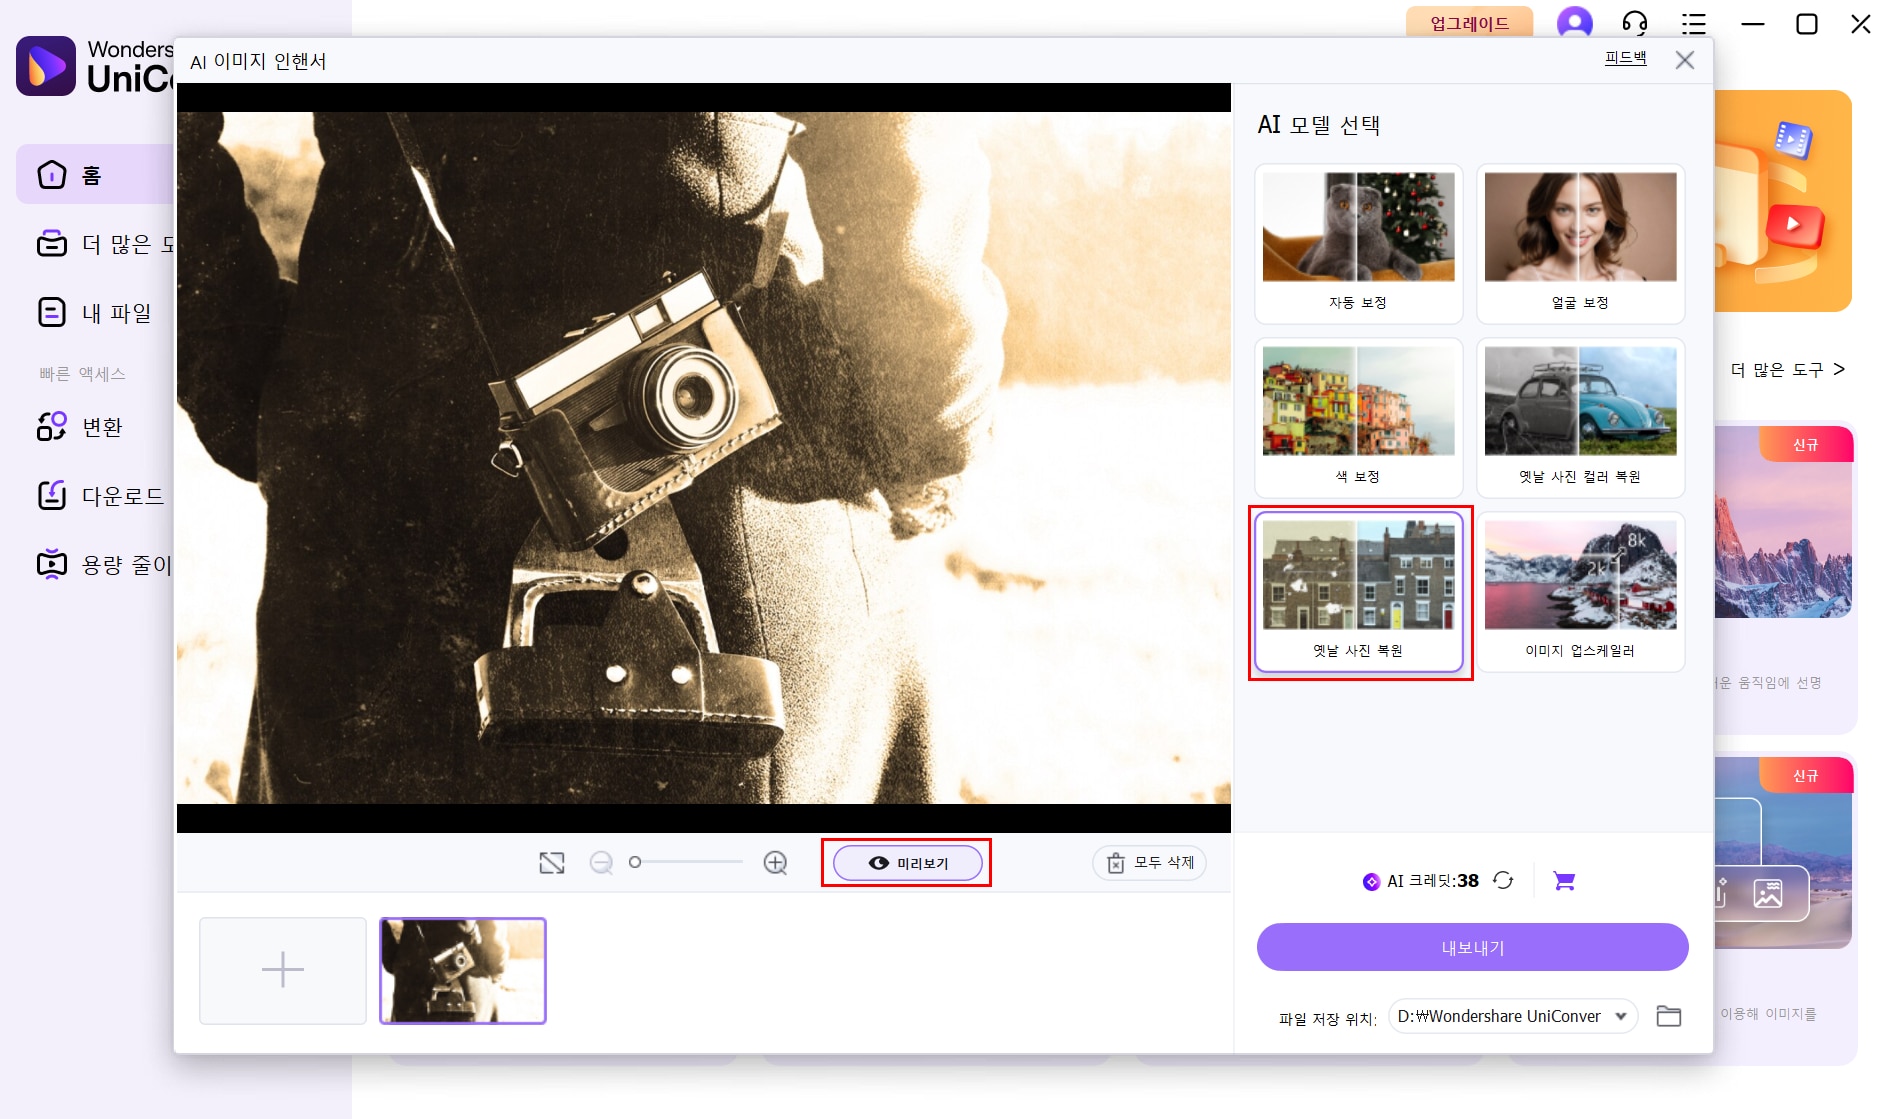Choose the 옛날 사진 컬러 복원 model
Screen dimensions: 1887x1119
[x=1580, y=418]
